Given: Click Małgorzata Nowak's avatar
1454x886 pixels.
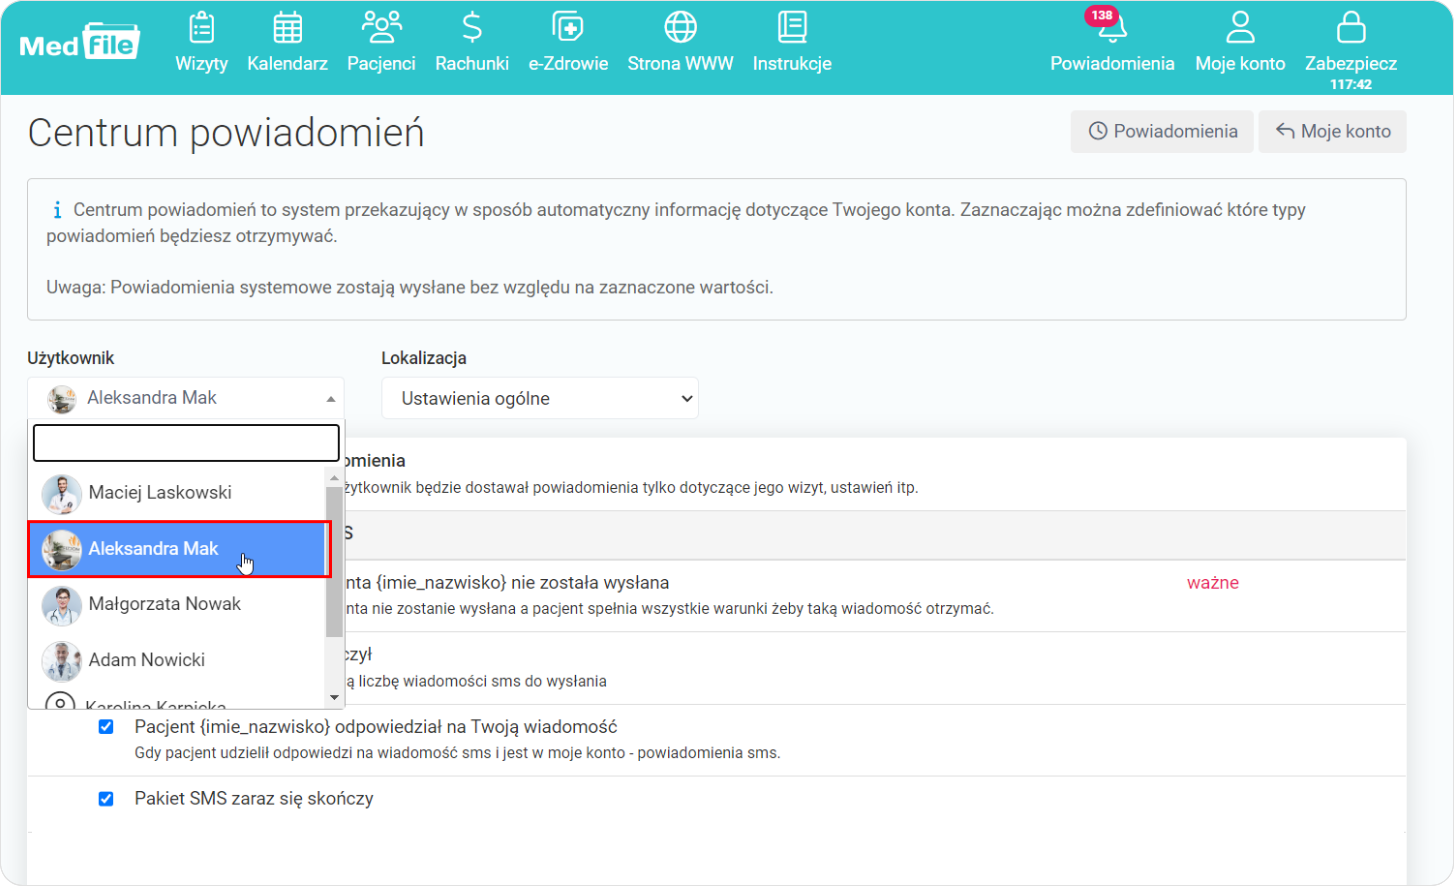Looking at the screenshot, I should (x=61, y=605).
